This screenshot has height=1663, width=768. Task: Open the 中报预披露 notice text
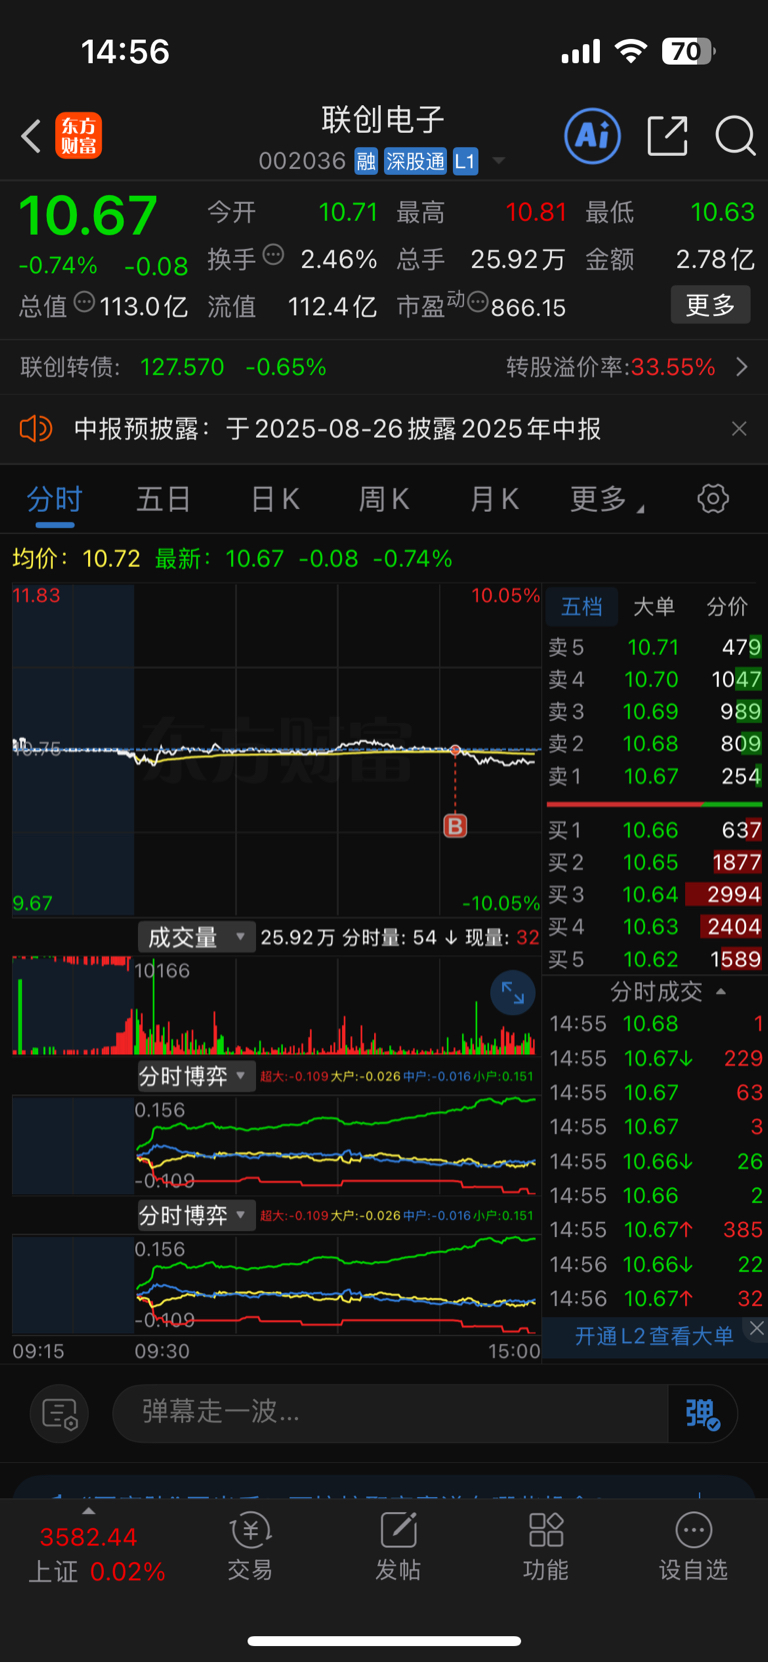(337, 429)
